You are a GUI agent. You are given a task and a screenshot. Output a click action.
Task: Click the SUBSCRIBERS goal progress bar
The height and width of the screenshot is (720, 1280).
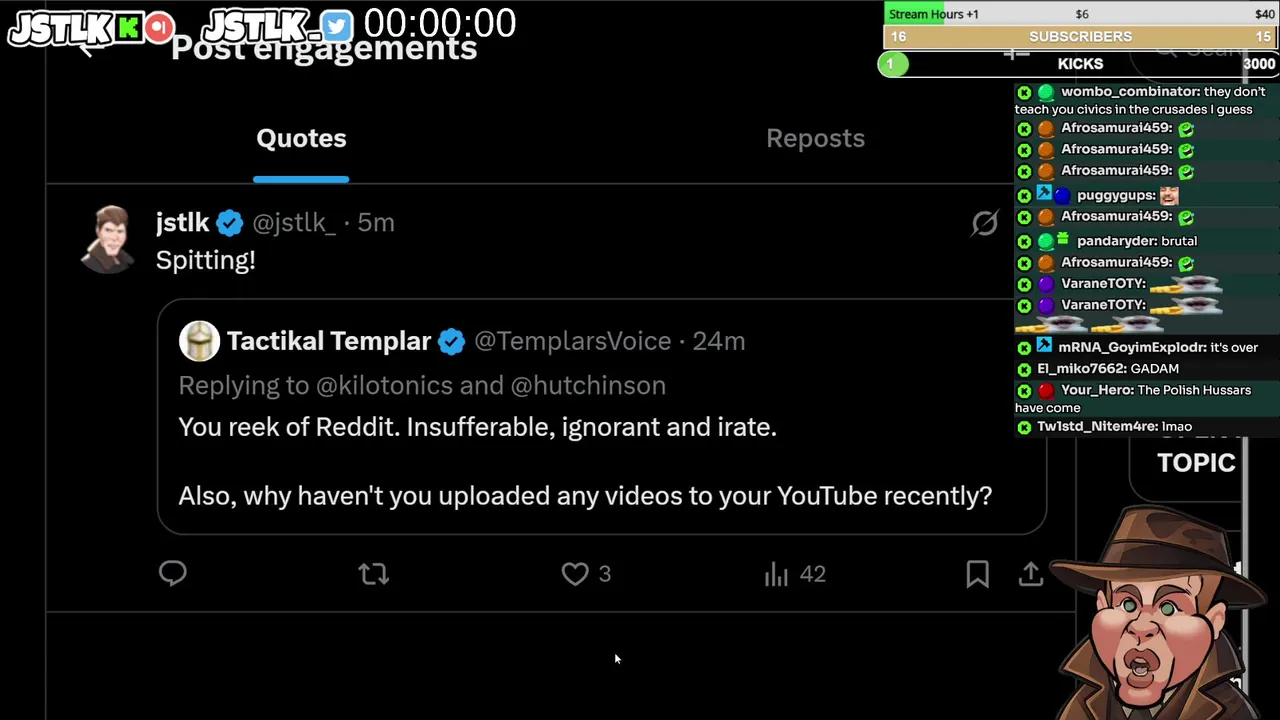coord(1080,37)
